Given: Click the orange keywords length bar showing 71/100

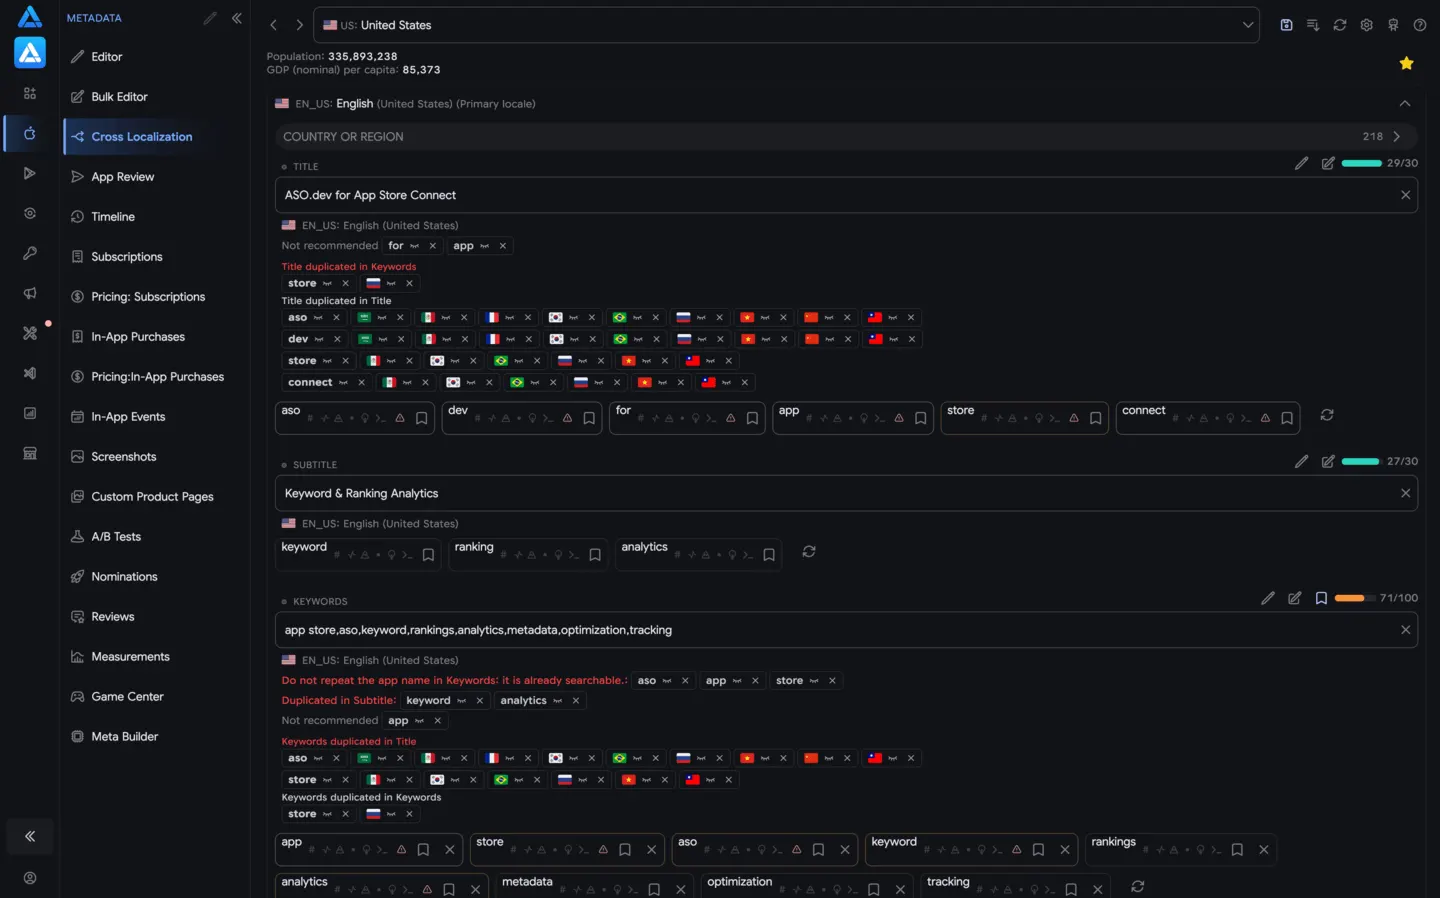Looking at the screenshot, I should [x=1354, y=598].
